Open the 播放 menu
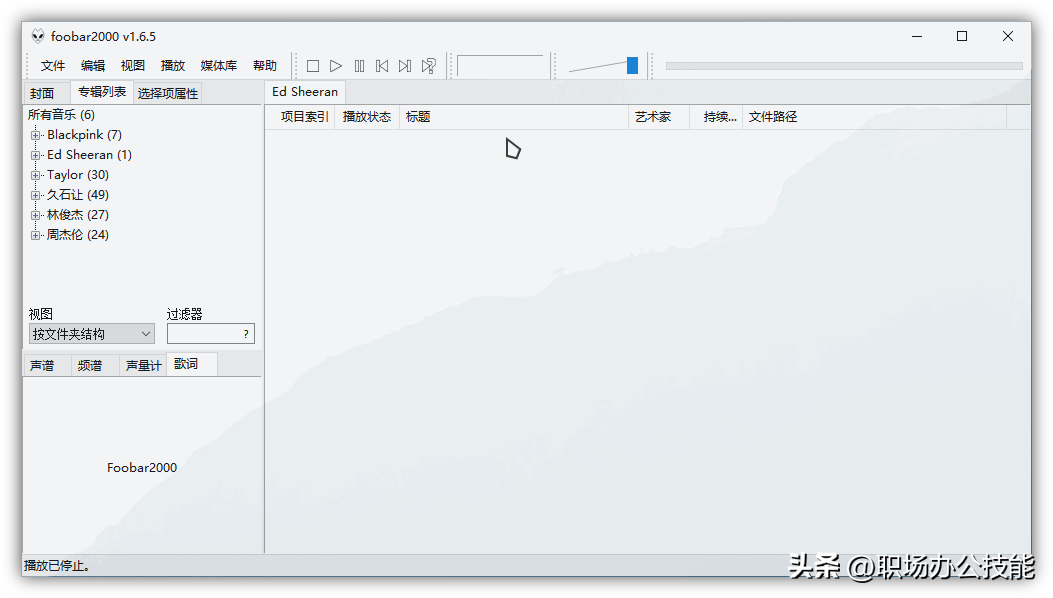Screen dimensions: 1053x598 pyautogui.click(x=173, y=66)
